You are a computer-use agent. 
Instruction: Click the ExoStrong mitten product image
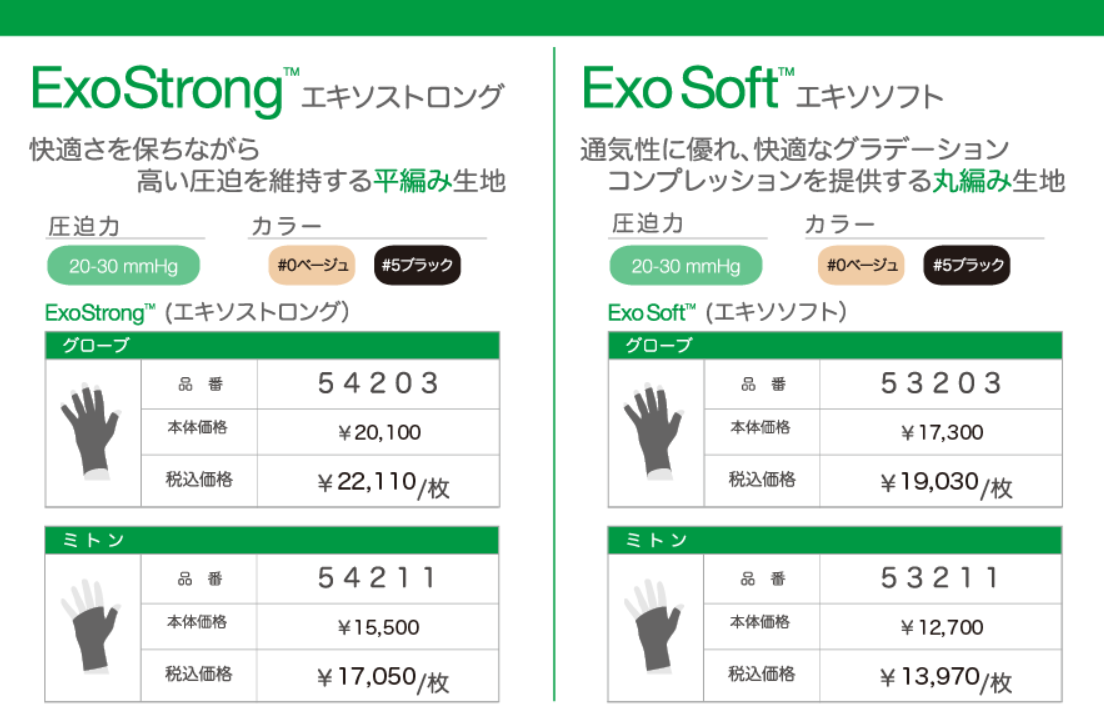point(91,627)
